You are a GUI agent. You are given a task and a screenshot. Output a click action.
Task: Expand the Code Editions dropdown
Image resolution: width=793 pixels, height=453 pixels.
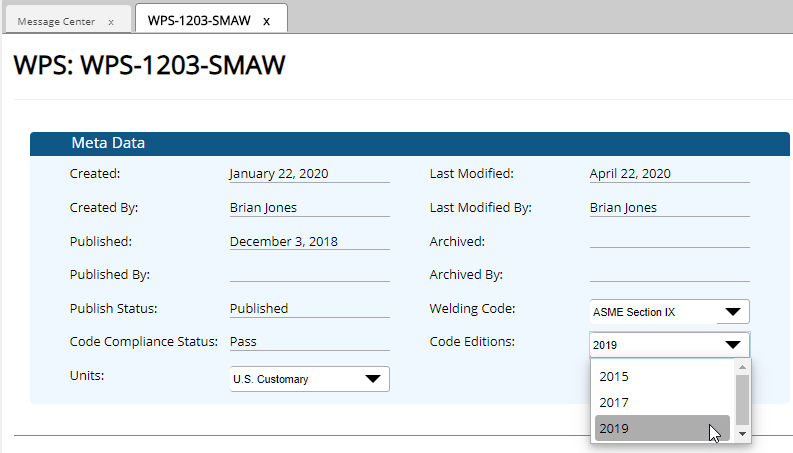tap(669, 345)
